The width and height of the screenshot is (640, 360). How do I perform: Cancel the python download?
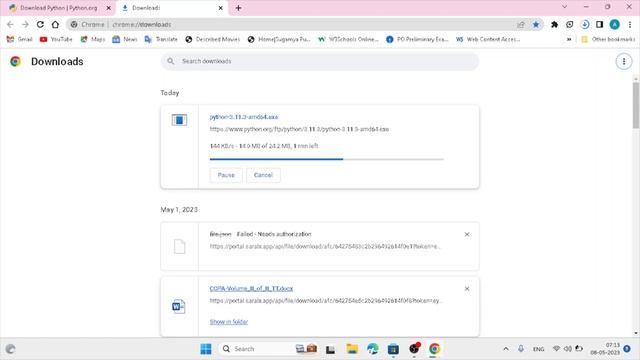click(x=263, y=175)
